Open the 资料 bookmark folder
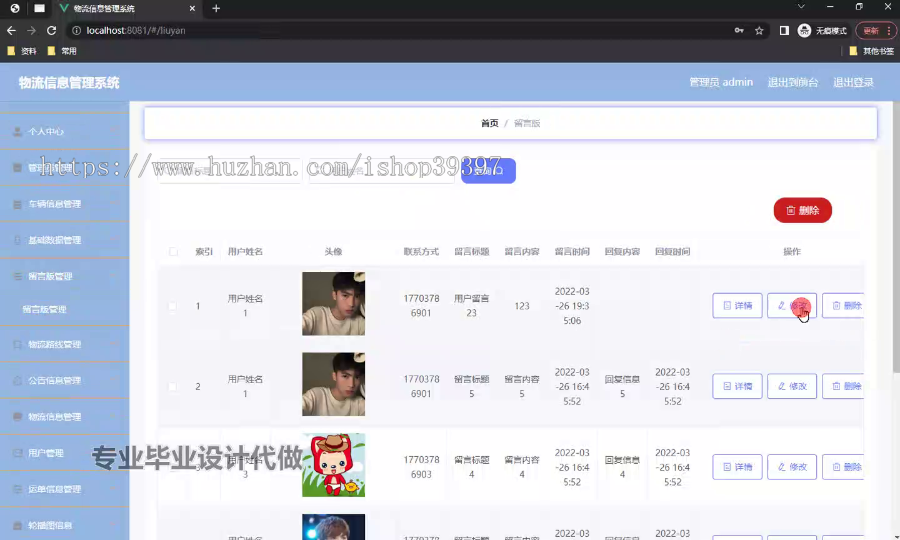The height and width of the screenshot is (540, 900). (x=22, y=51)
